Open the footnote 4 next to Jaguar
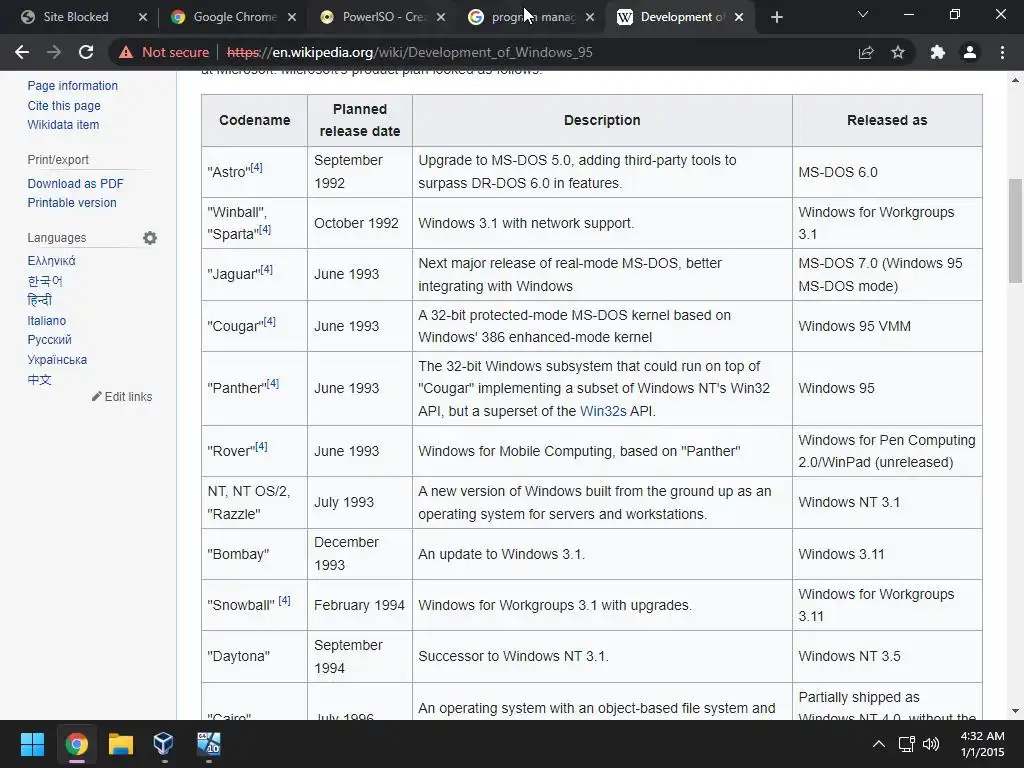This screenshot has height=768, width=1024. [266, 270]
